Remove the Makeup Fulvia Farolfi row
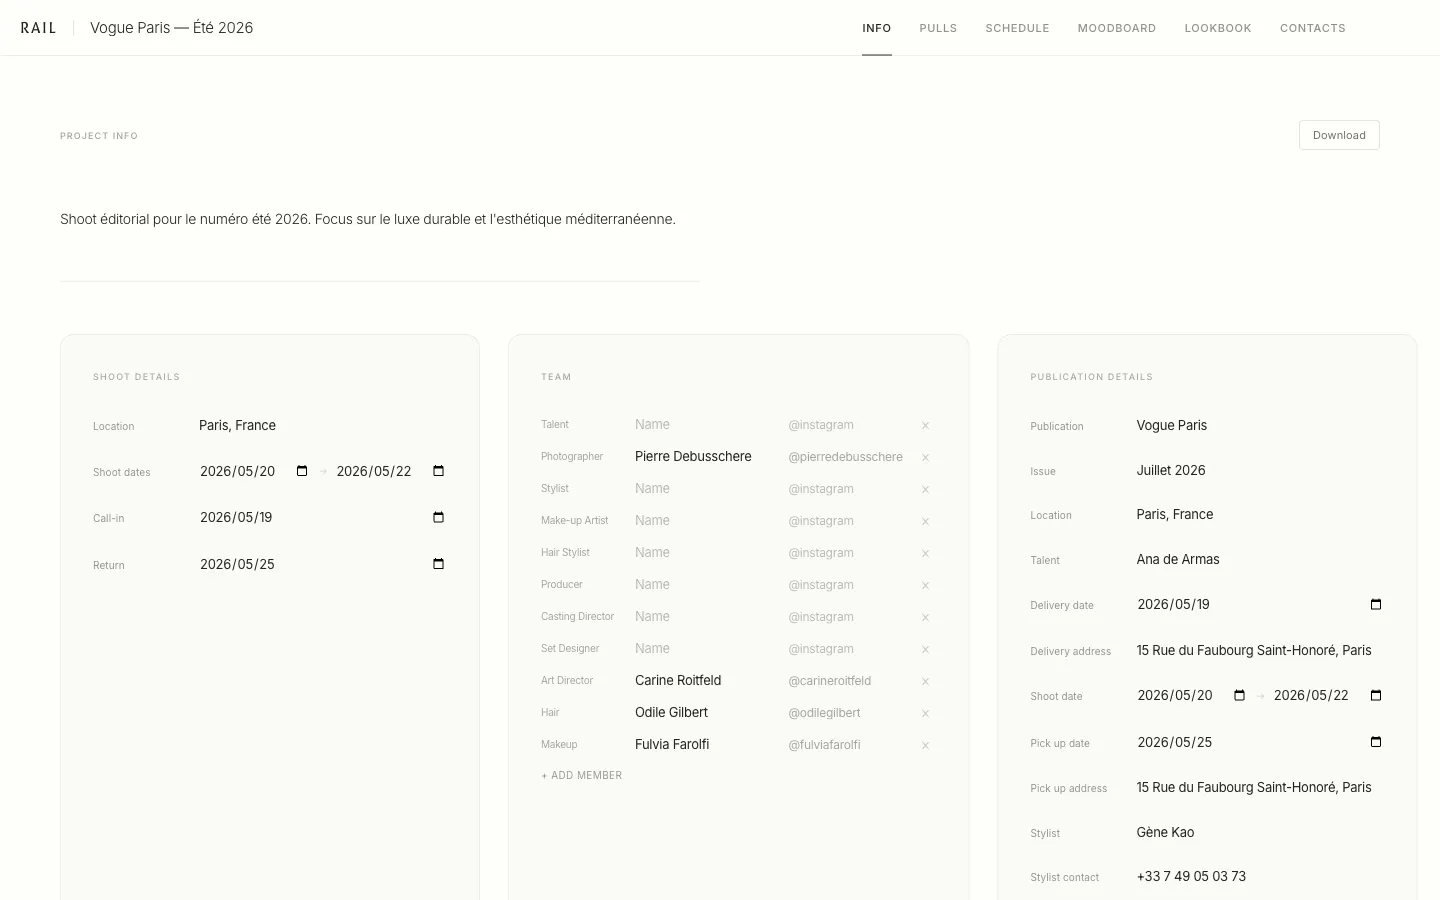 [925, 745]
